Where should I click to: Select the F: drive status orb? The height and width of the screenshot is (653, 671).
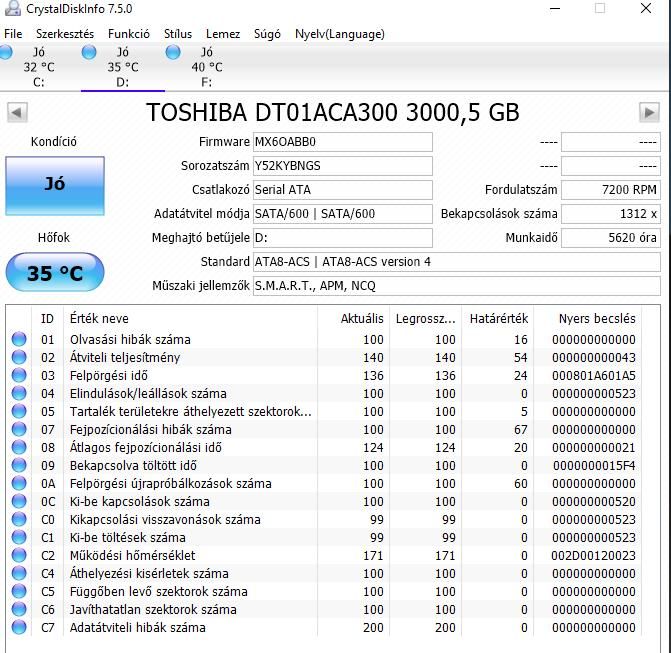(173, 52)
